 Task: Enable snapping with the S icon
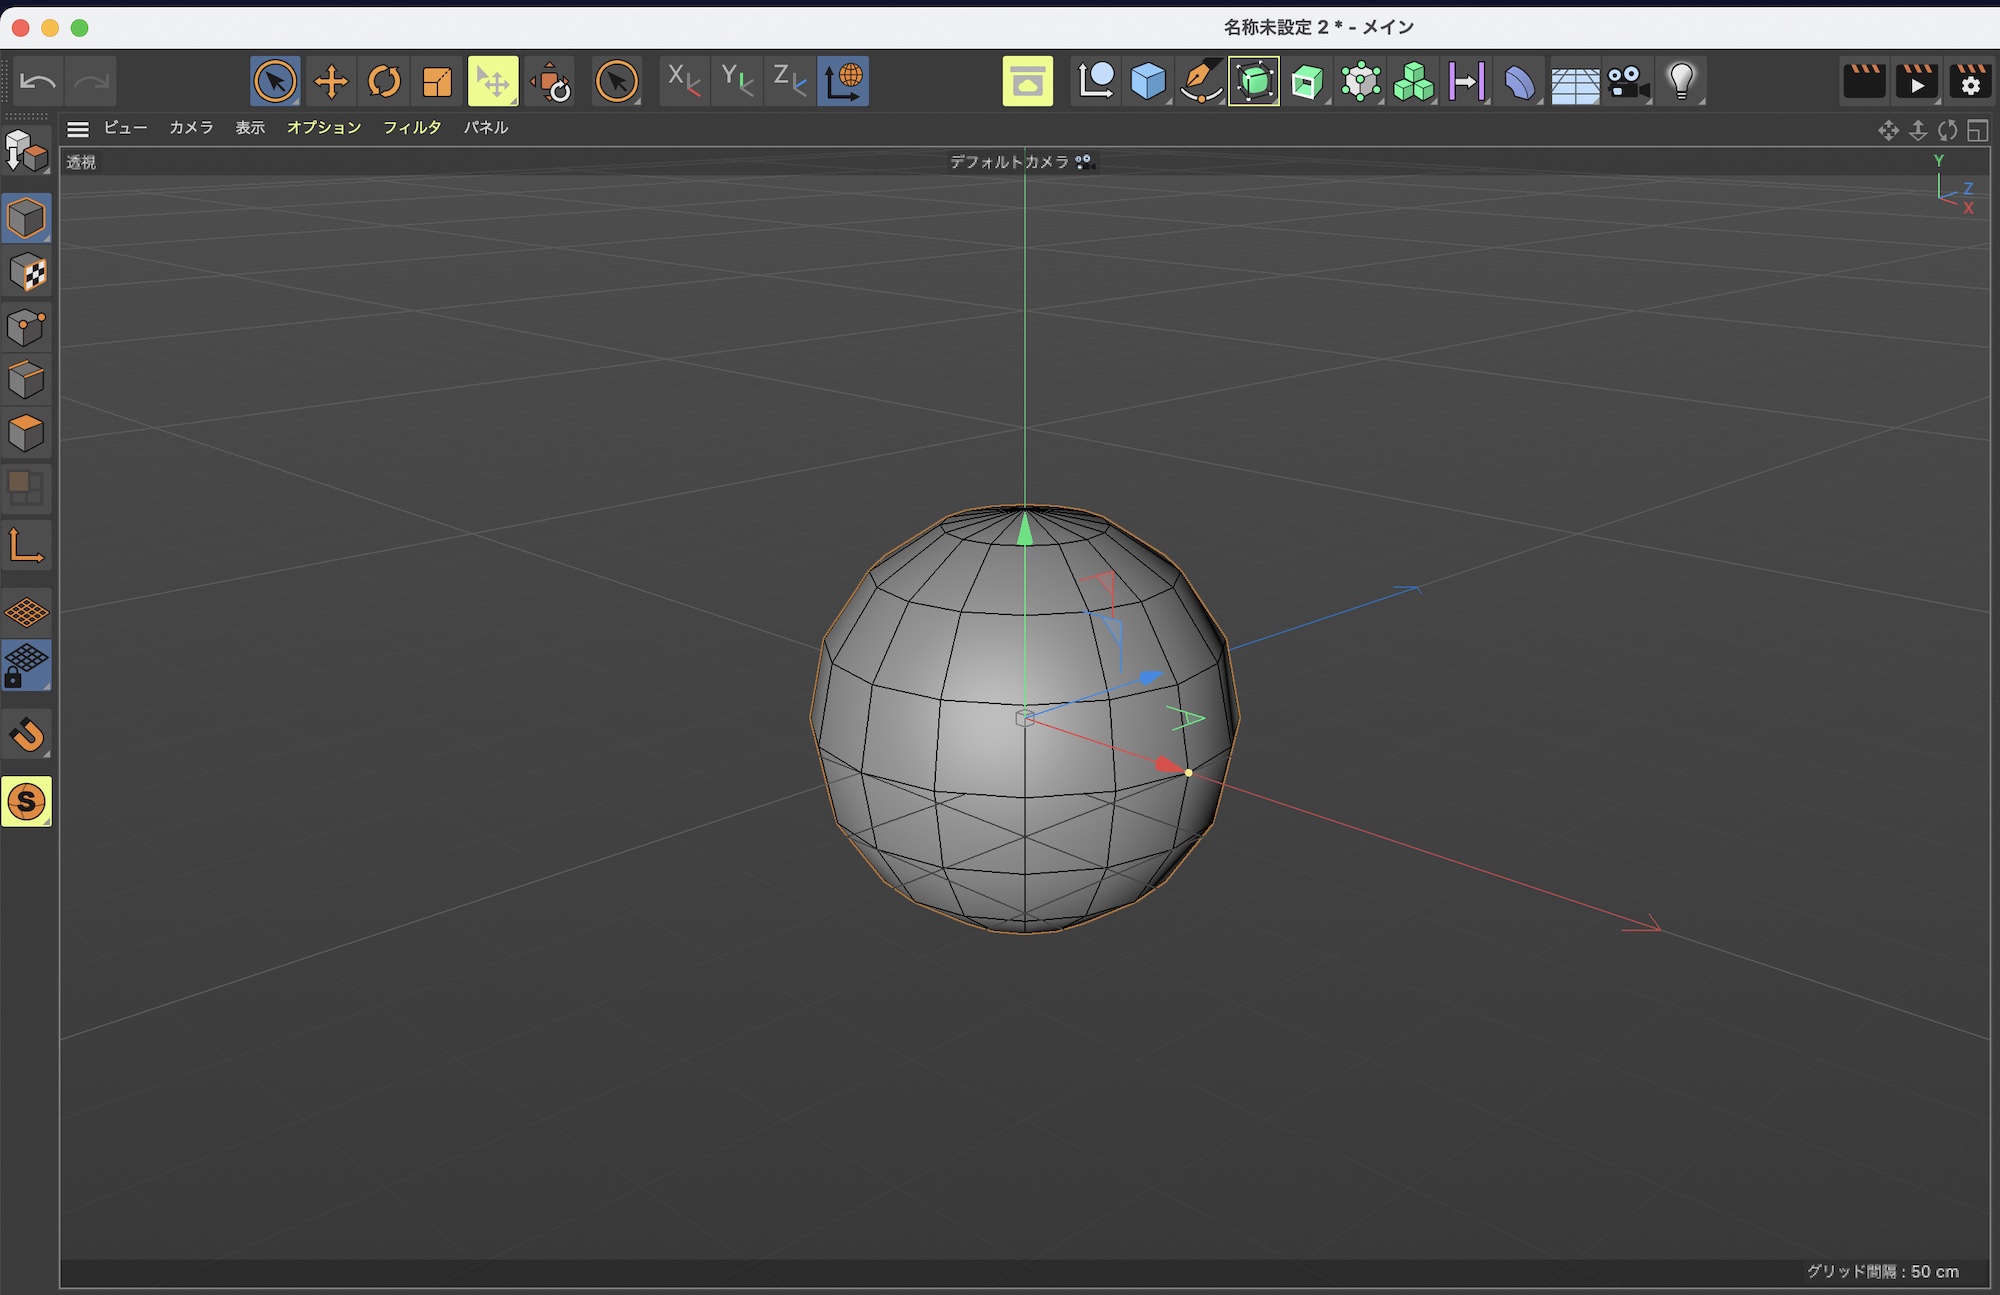[x=27, y=802]
